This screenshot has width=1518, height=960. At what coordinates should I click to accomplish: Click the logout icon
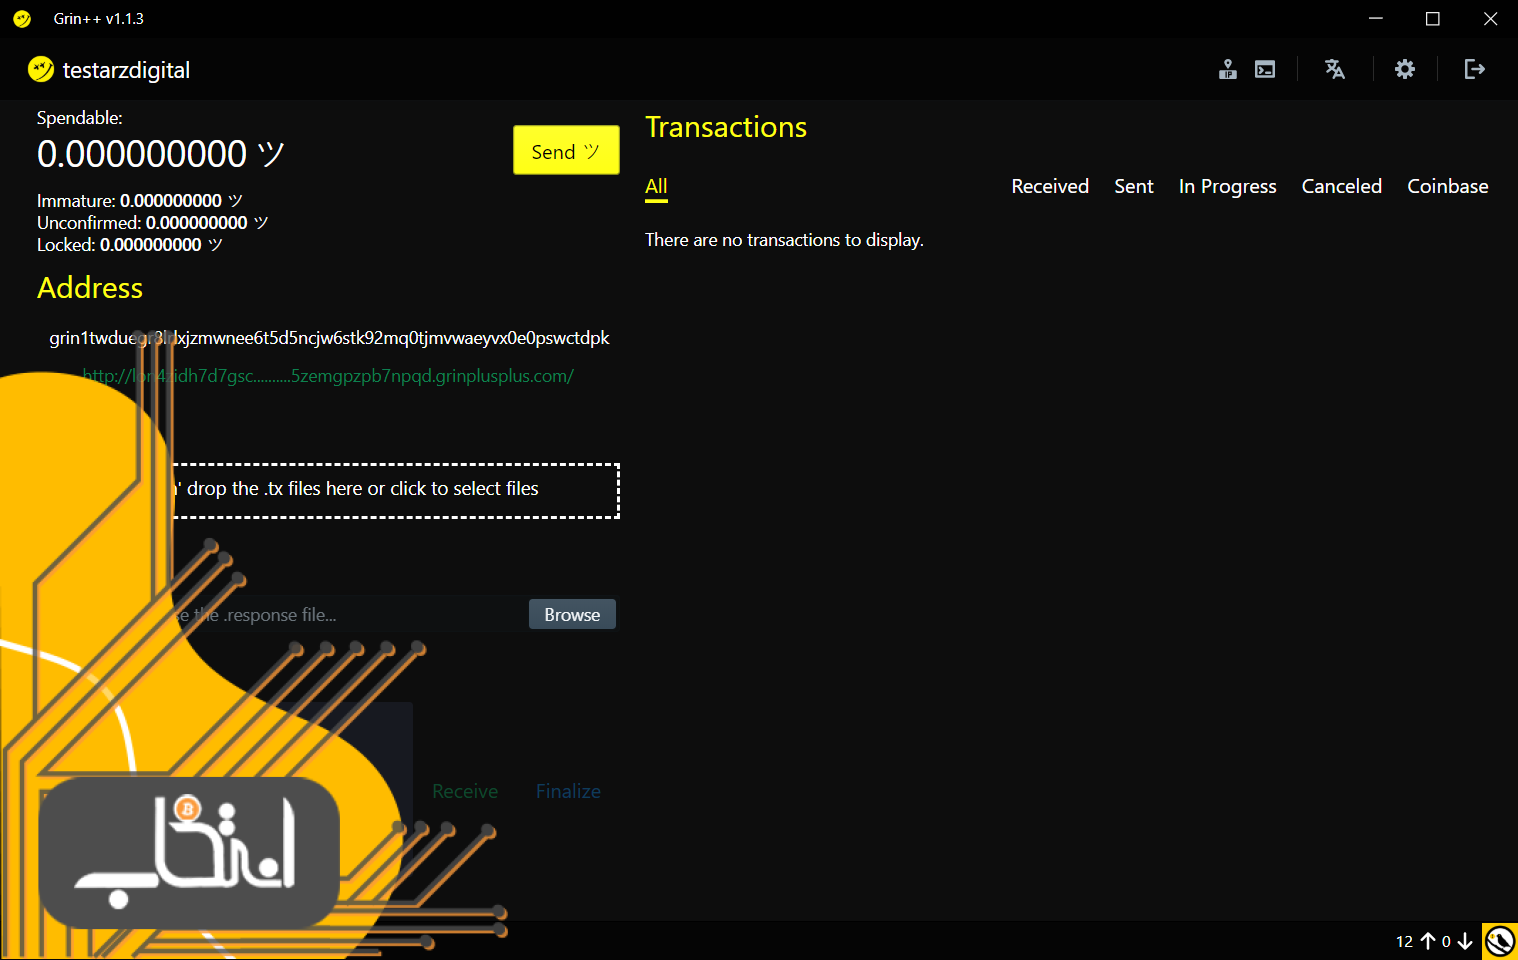click(1475, 69)
